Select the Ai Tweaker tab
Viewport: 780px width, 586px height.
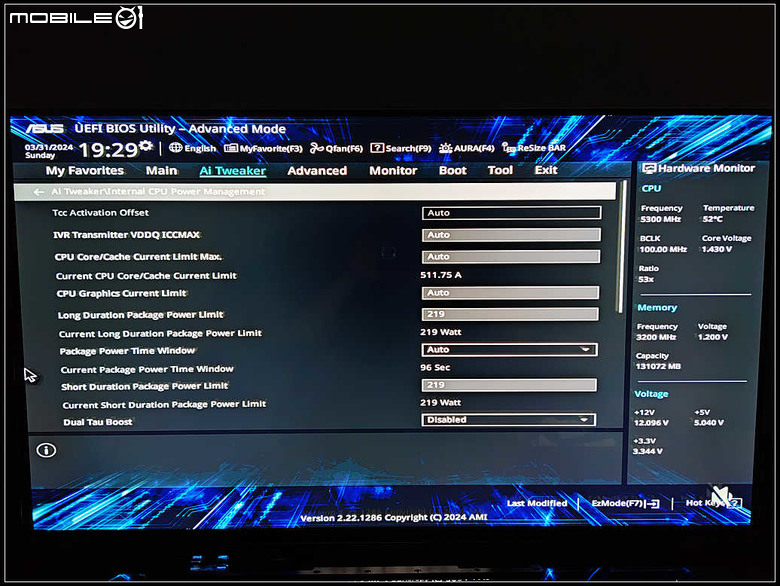click(x=232, y=171)
